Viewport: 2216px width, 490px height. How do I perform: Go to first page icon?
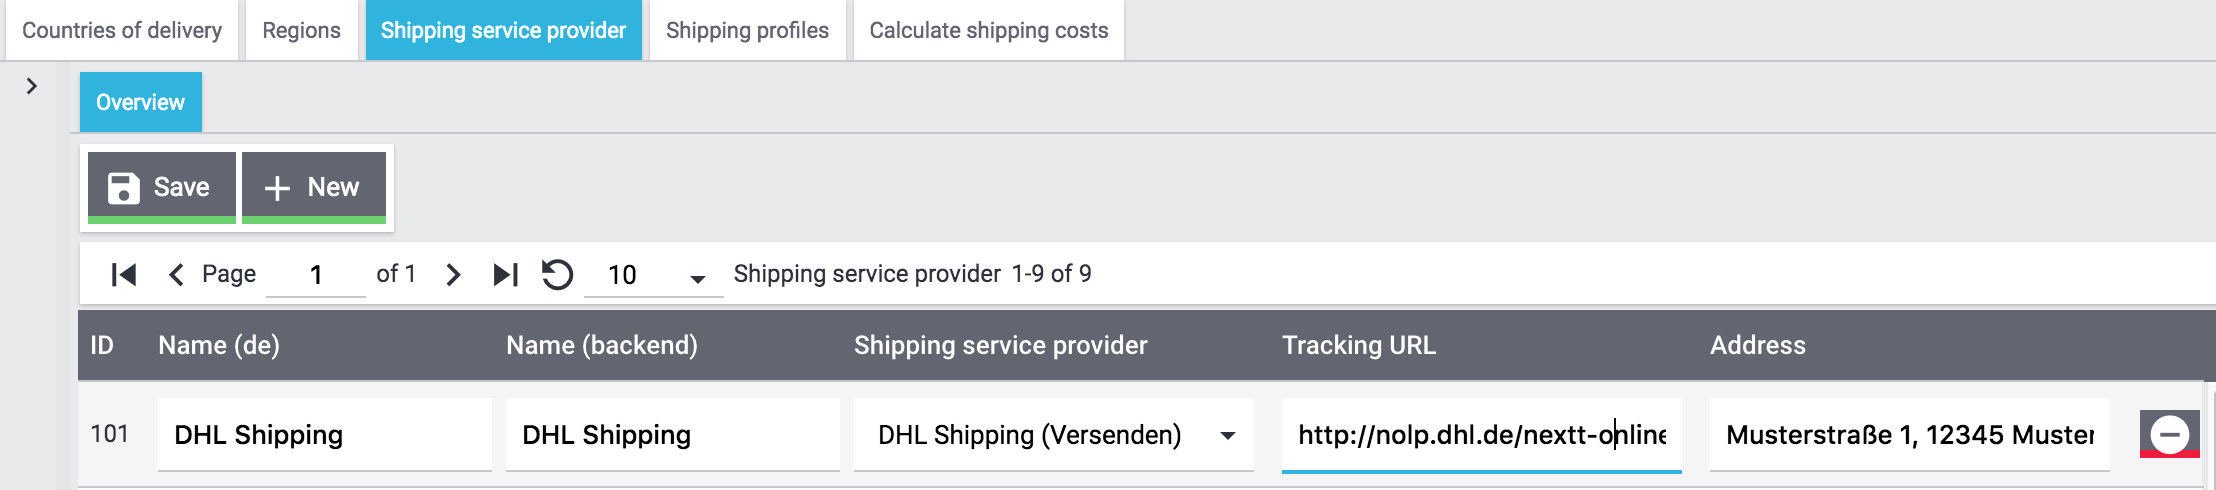pos(124,275)
